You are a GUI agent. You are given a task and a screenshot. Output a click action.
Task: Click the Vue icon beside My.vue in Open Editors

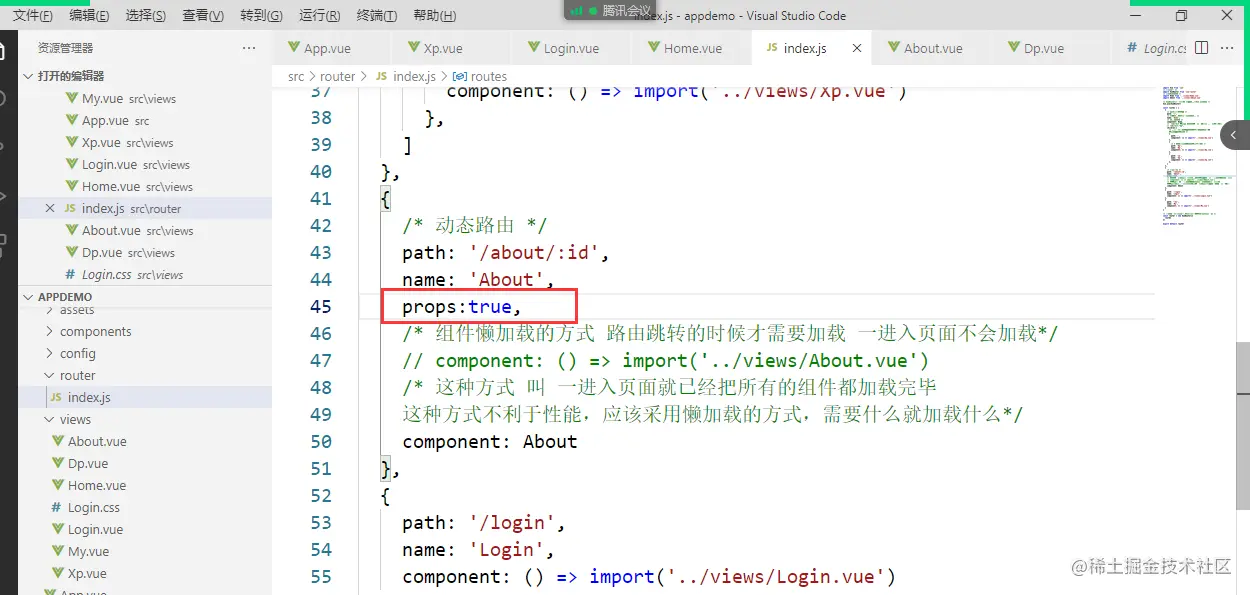click(x=70, y=98)
